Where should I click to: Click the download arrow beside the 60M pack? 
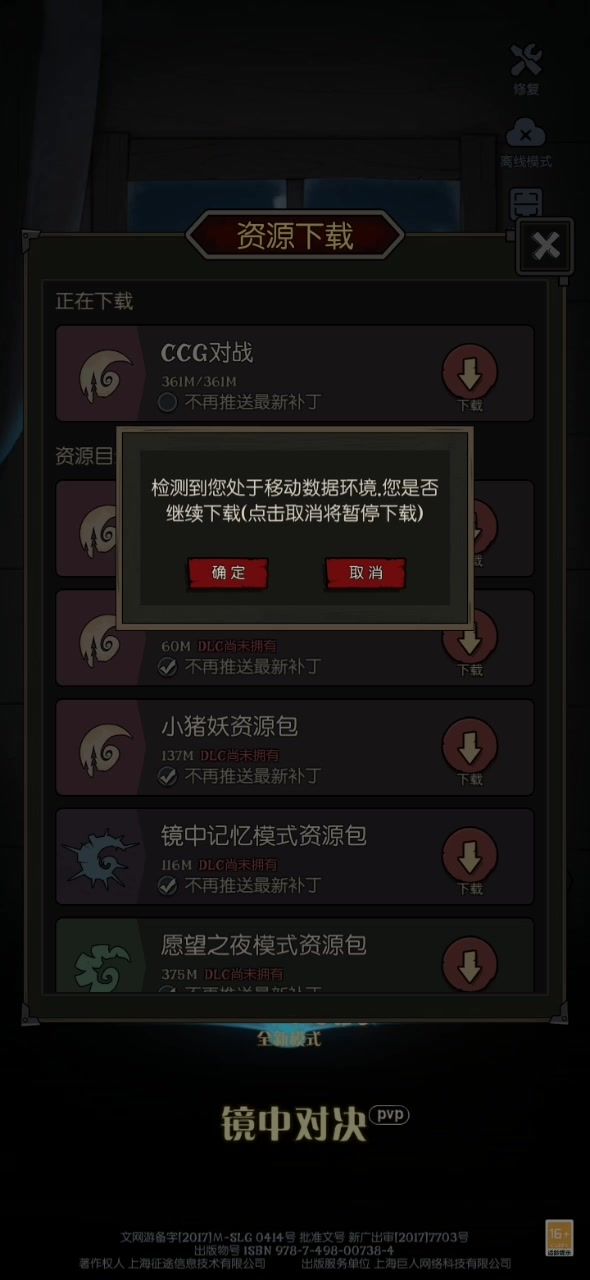click(470, 643)
